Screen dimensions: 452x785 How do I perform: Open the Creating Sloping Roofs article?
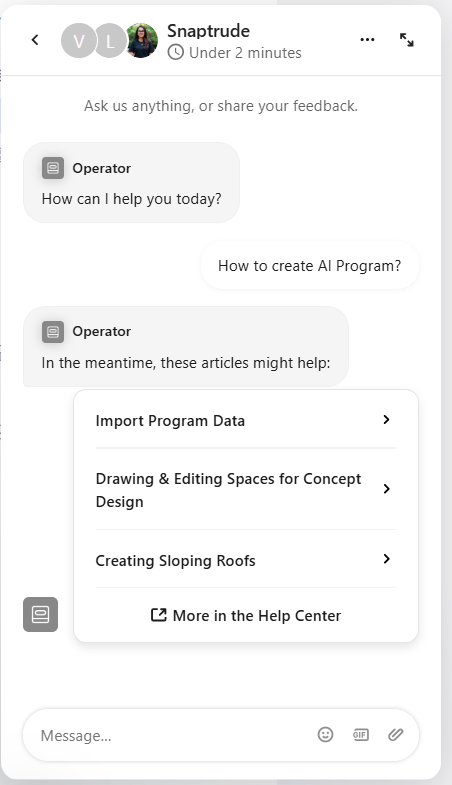click(245, 560)
